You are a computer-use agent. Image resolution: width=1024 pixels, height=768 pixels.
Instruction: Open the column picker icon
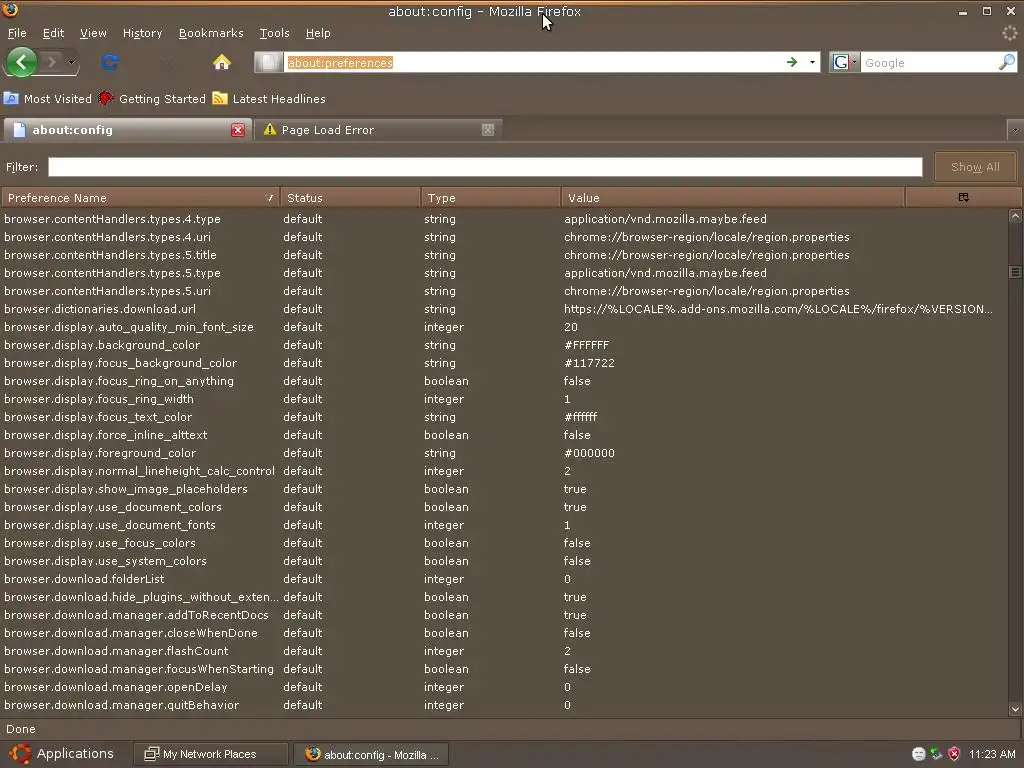963,197
